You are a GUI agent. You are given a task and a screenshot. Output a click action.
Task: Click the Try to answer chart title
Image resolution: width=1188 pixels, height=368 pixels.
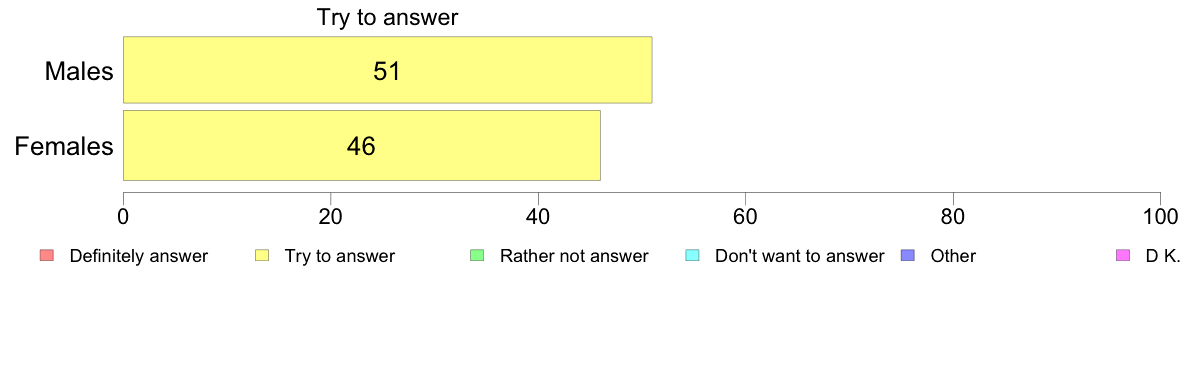tap(387, 17)
